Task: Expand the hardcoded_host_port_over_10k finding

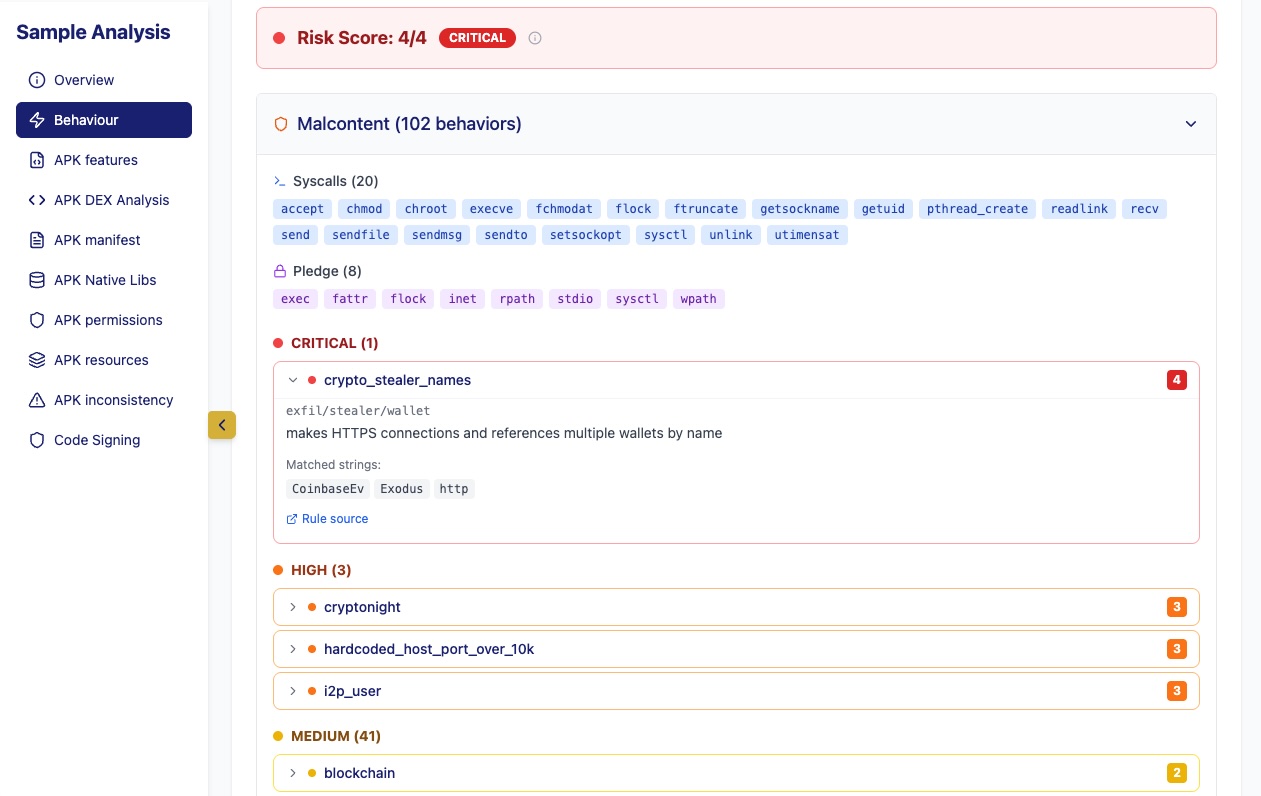Action: pos(293,649)
